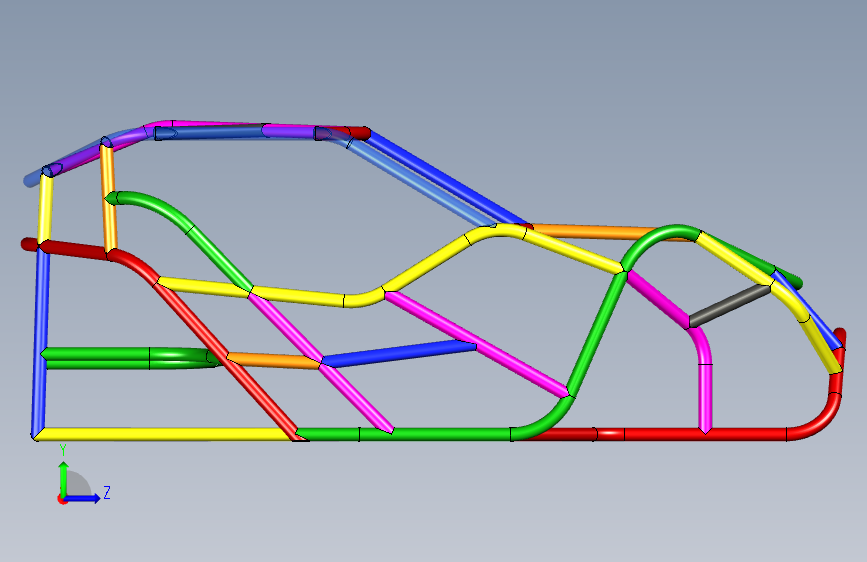Select the long yellow bottom rail tube
The height and width of the screenshot is (562, 867).
165,434
